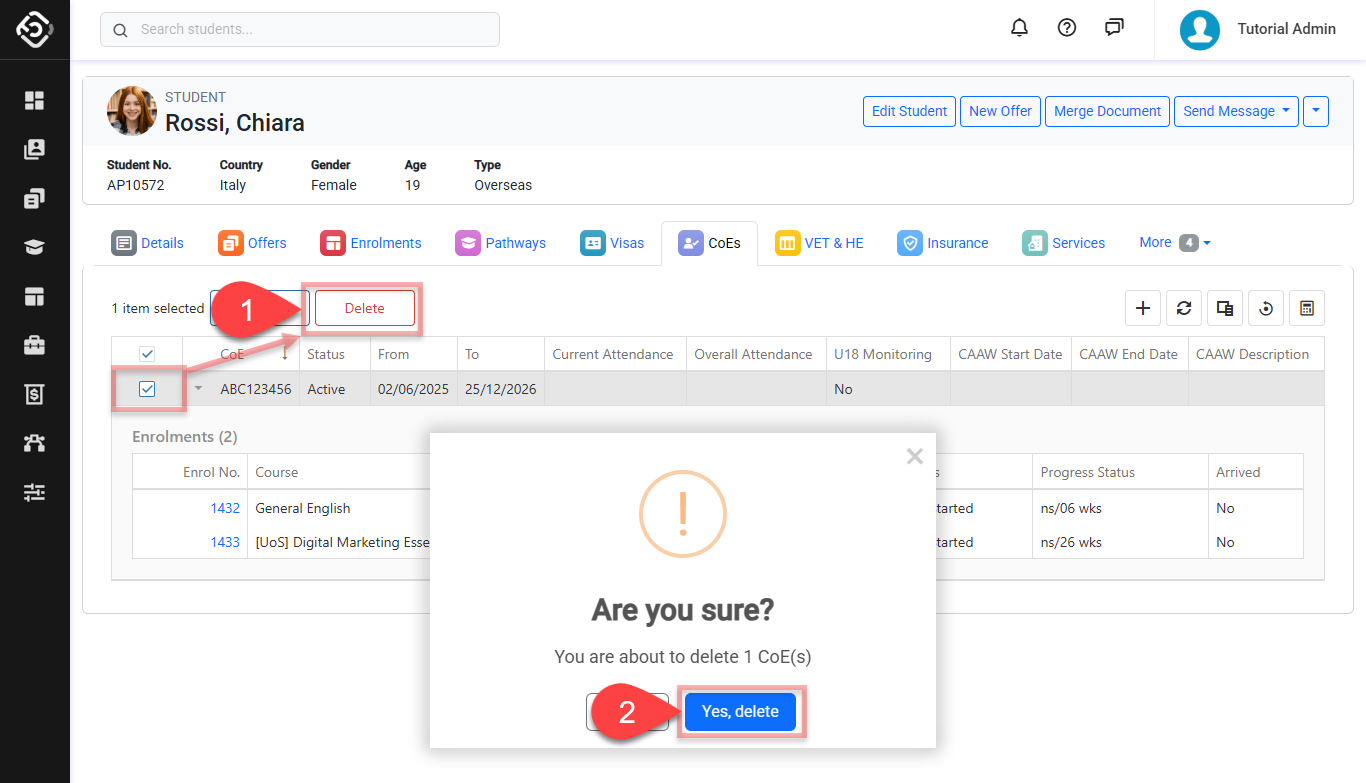Viewport: 1366px width, 783px height.
Task: Click the graduation cap sidebar icon
Action: click(35, 248)
